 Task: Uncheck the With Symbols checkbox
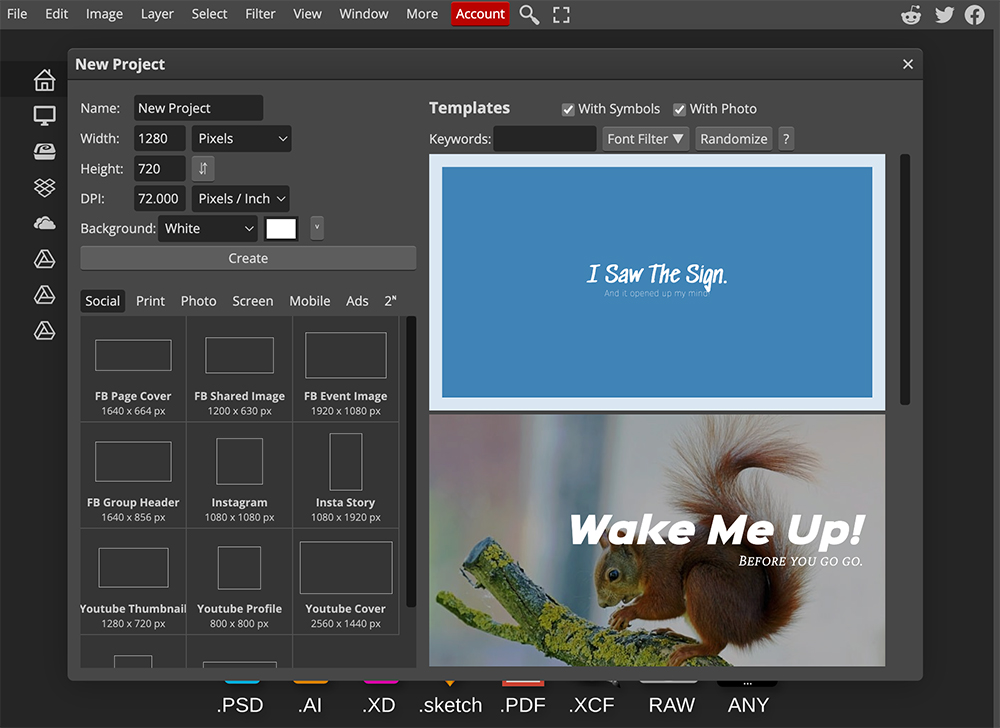pos(568,110)
